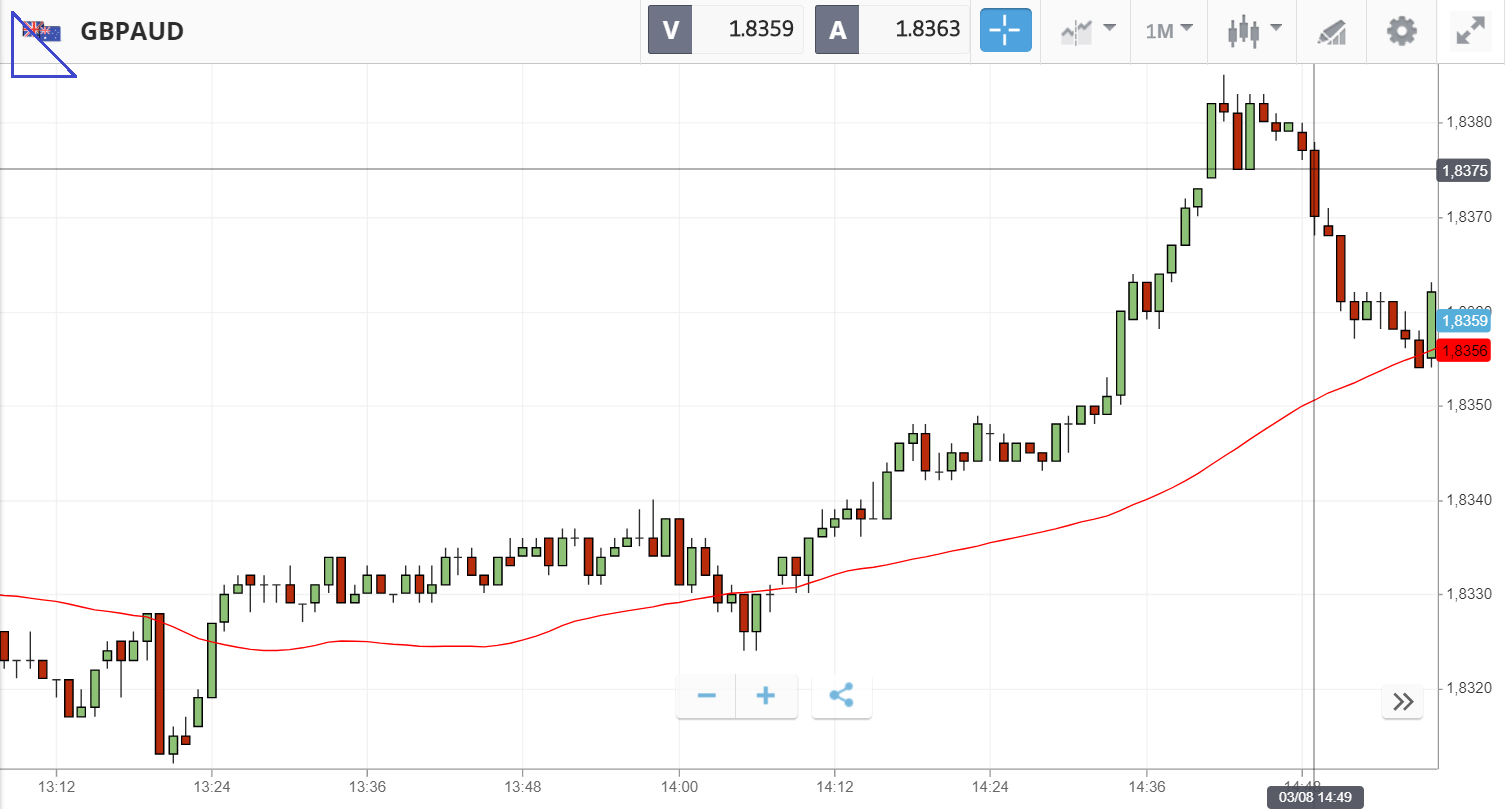Click the red 1,8356 moving average label

[1463, 350]
